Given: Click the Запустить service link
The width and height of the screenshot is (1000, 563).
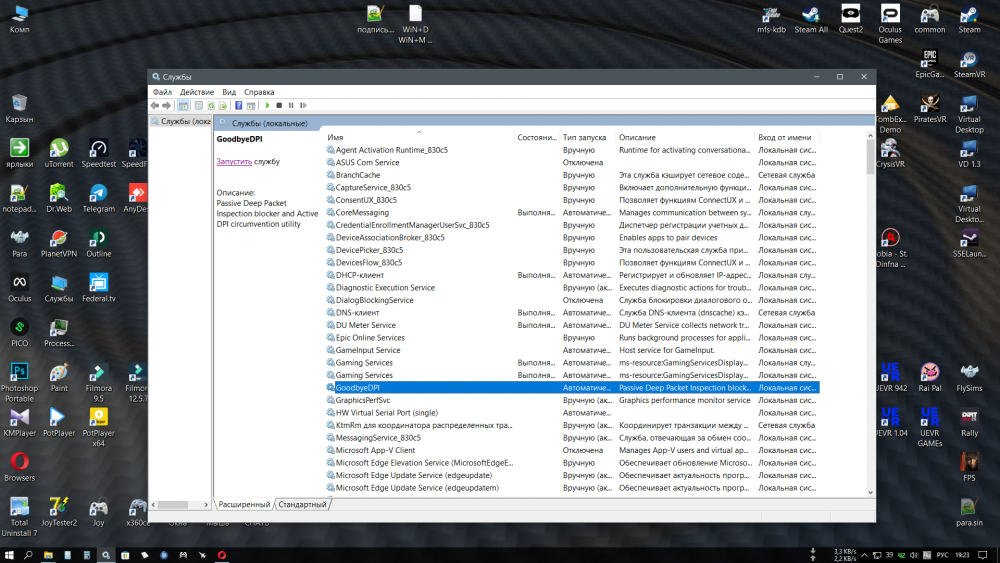Looking at the screenshot, I should pos(234,161).
